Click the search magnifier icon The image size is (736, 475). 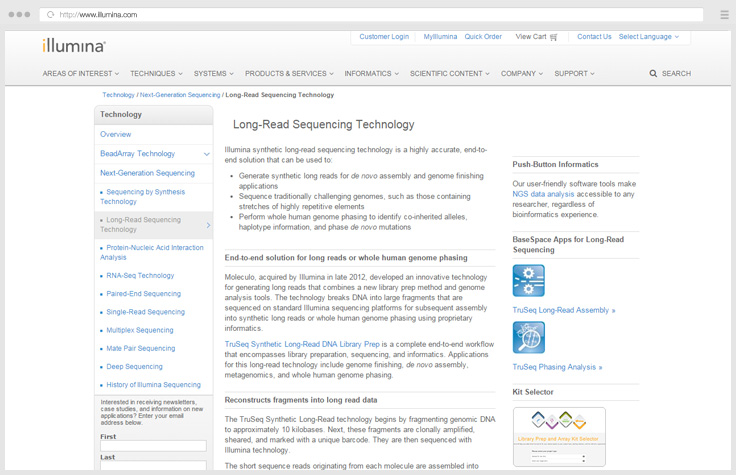[653, 74]
